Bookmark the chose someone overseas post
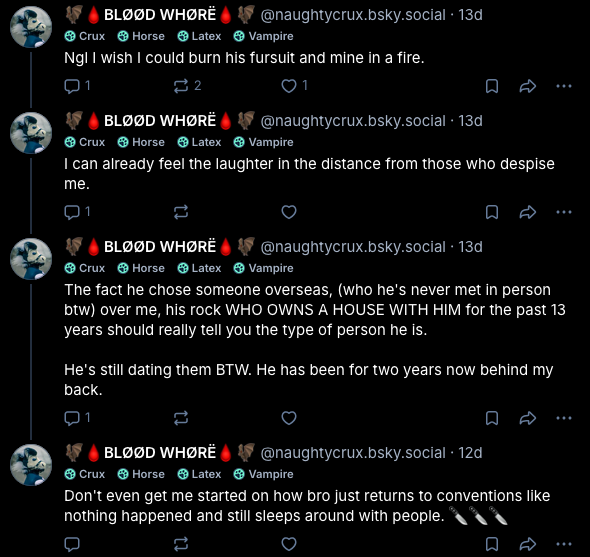 492,418
